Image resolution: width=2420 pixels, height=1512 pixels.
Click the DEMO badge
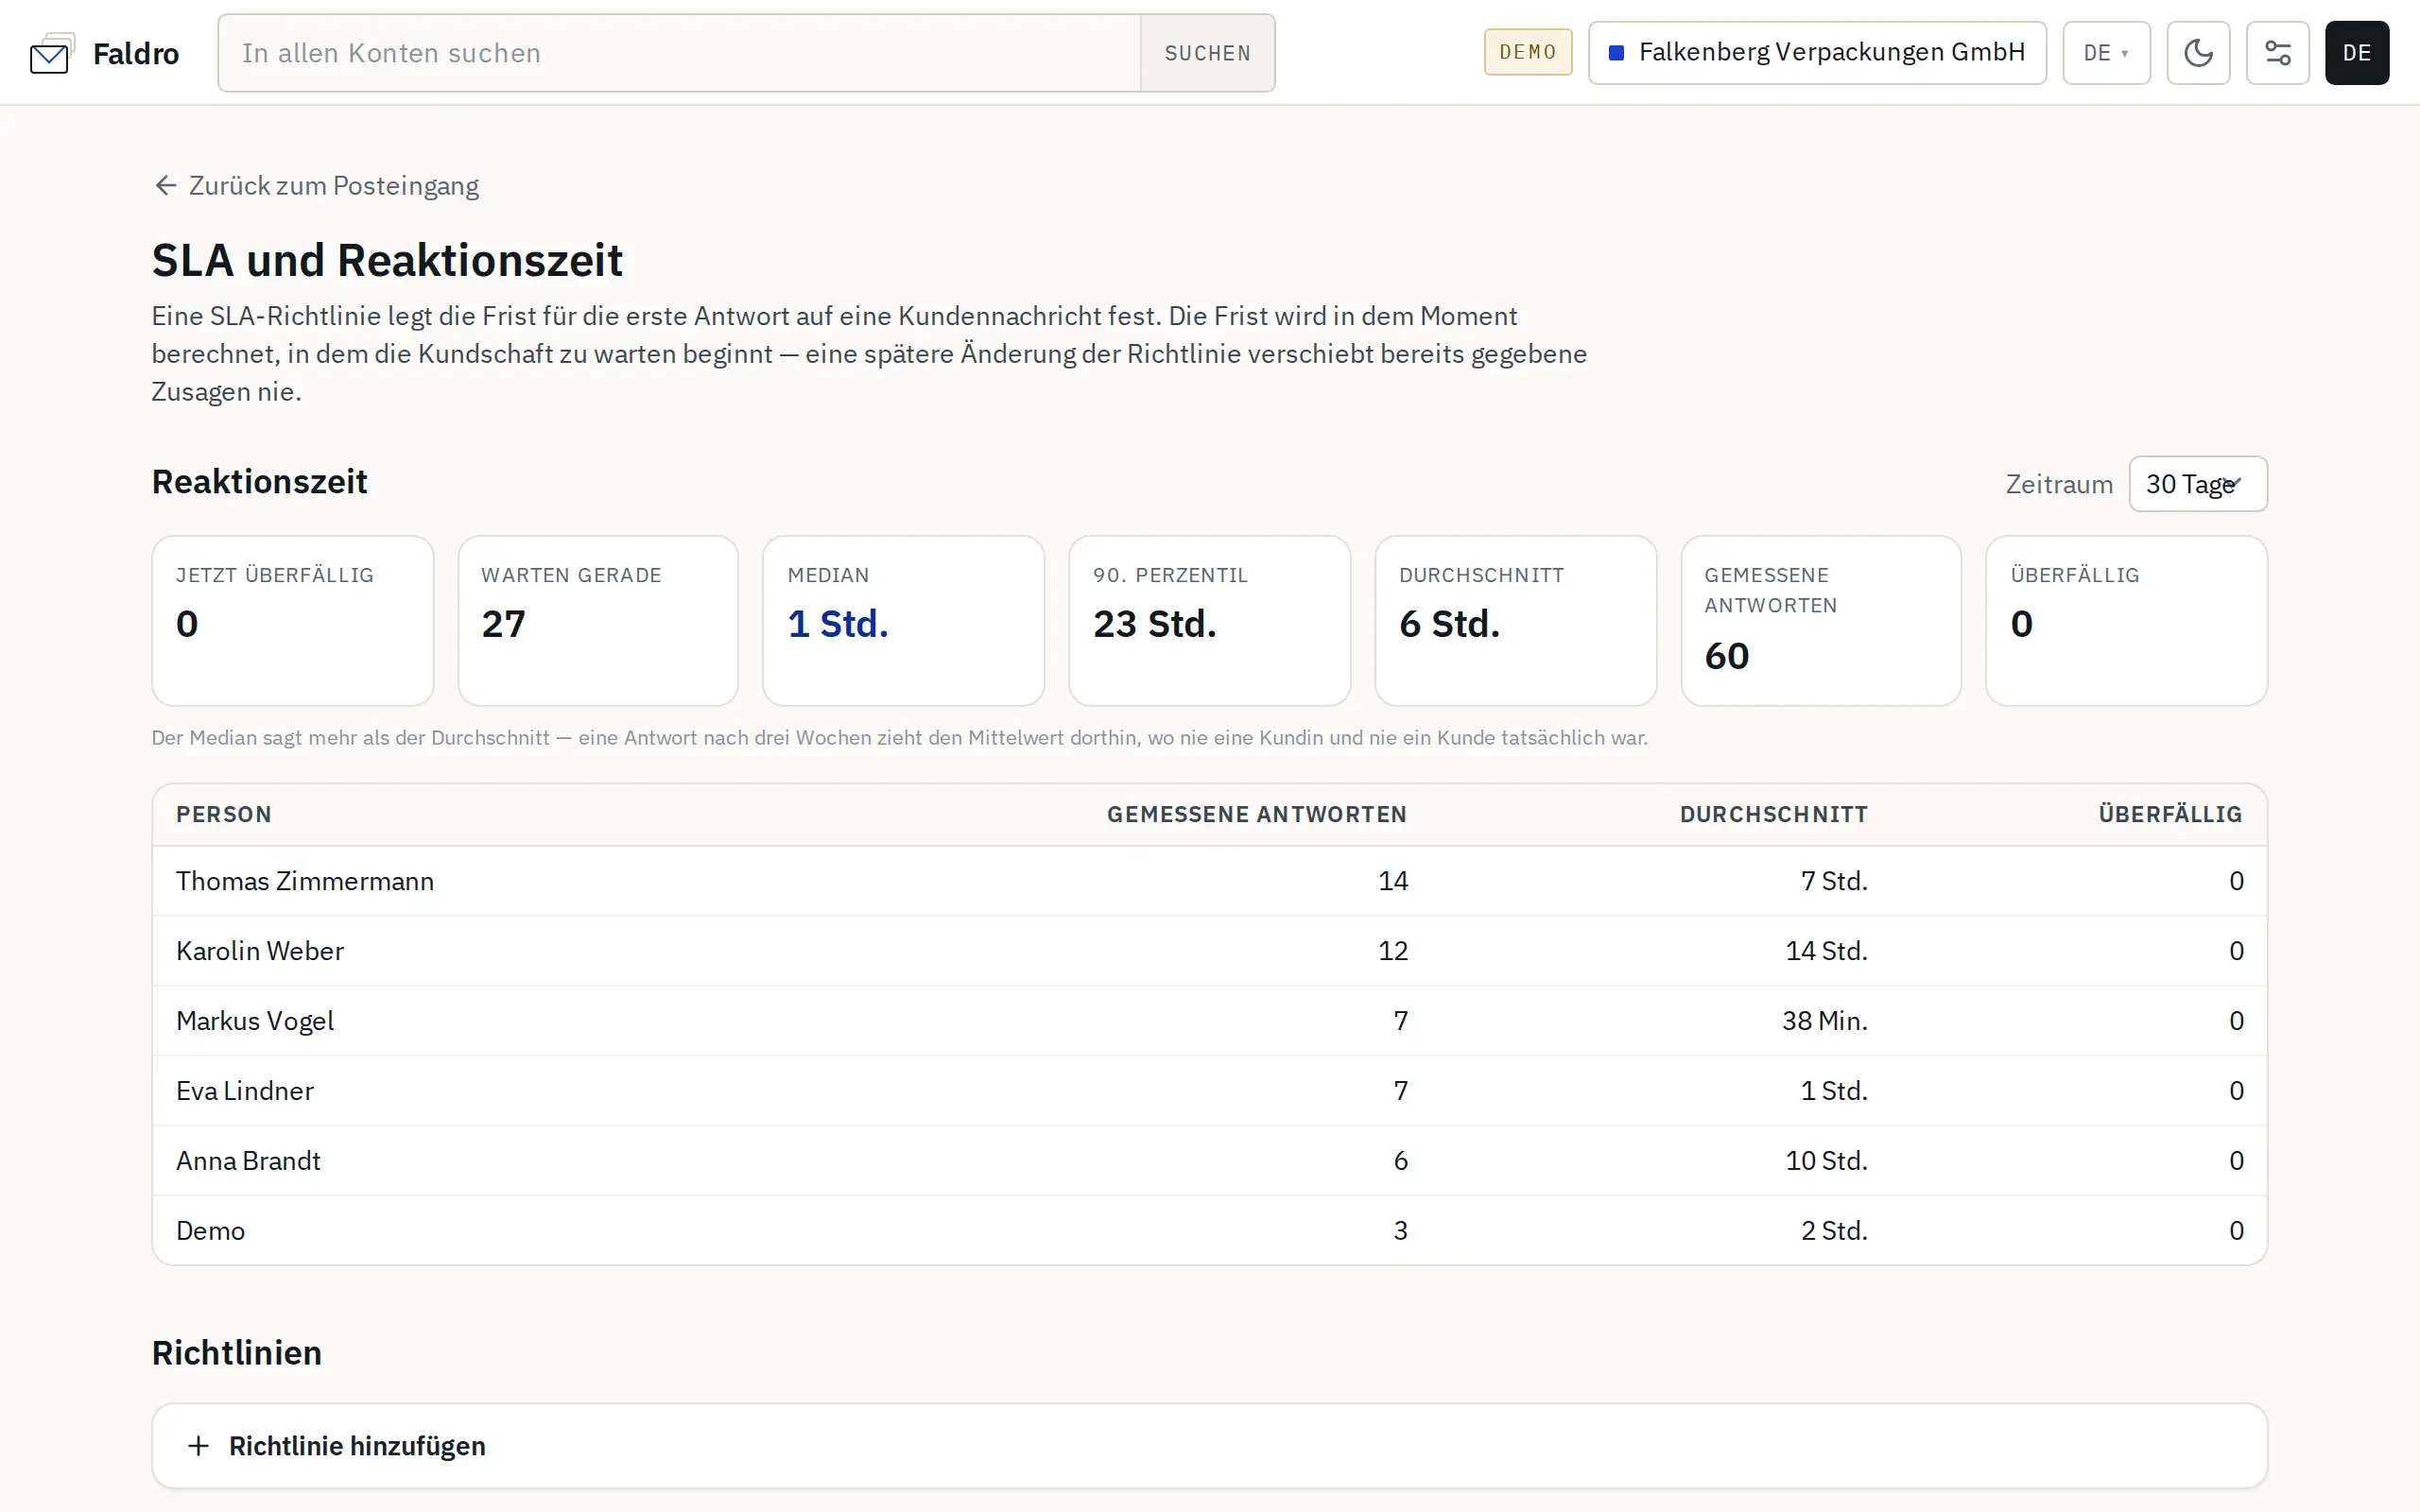click(x=1527, y=52)
